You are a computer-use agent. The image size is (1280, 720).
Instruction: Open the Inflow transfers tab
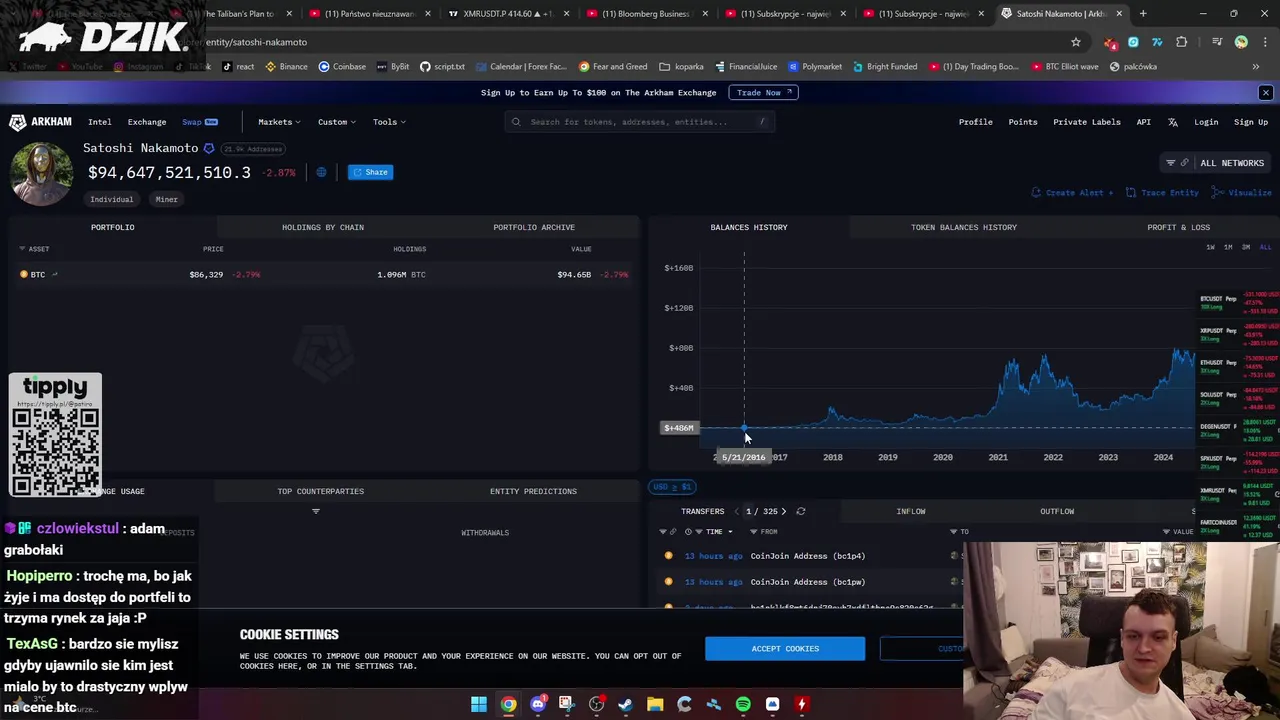911,511
